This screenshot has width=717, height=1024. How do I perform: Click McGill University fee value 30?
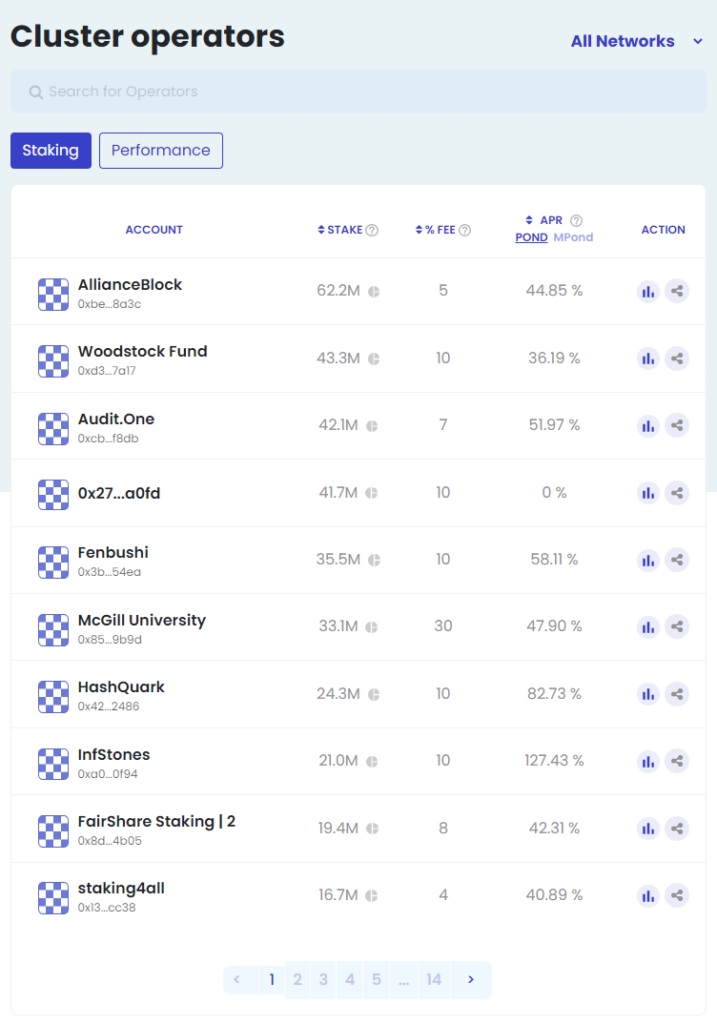[443, 626]
